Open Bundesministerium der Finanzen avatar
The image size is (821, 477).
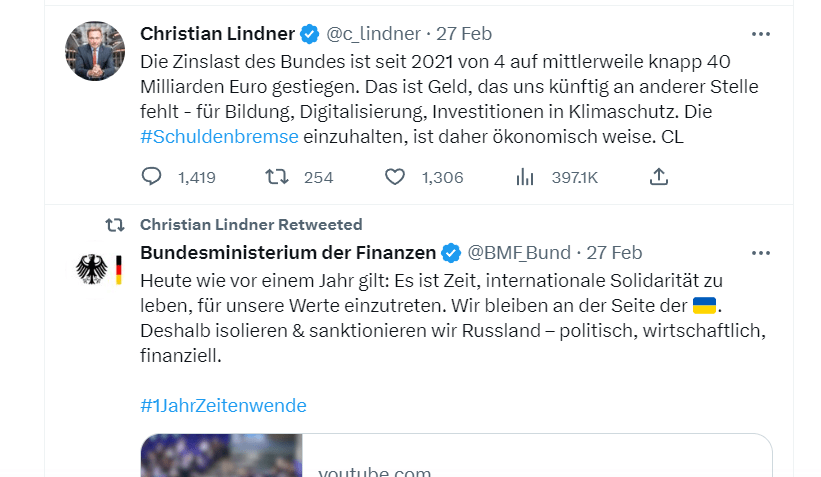point(98,269)
